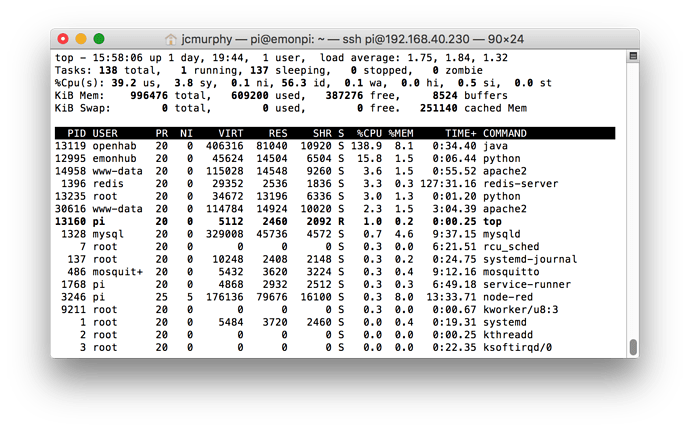Screen dimensions: 690x430
Task: Click the home folder icon in title bar
Action: pyautogui.click(x=170, y=39)
